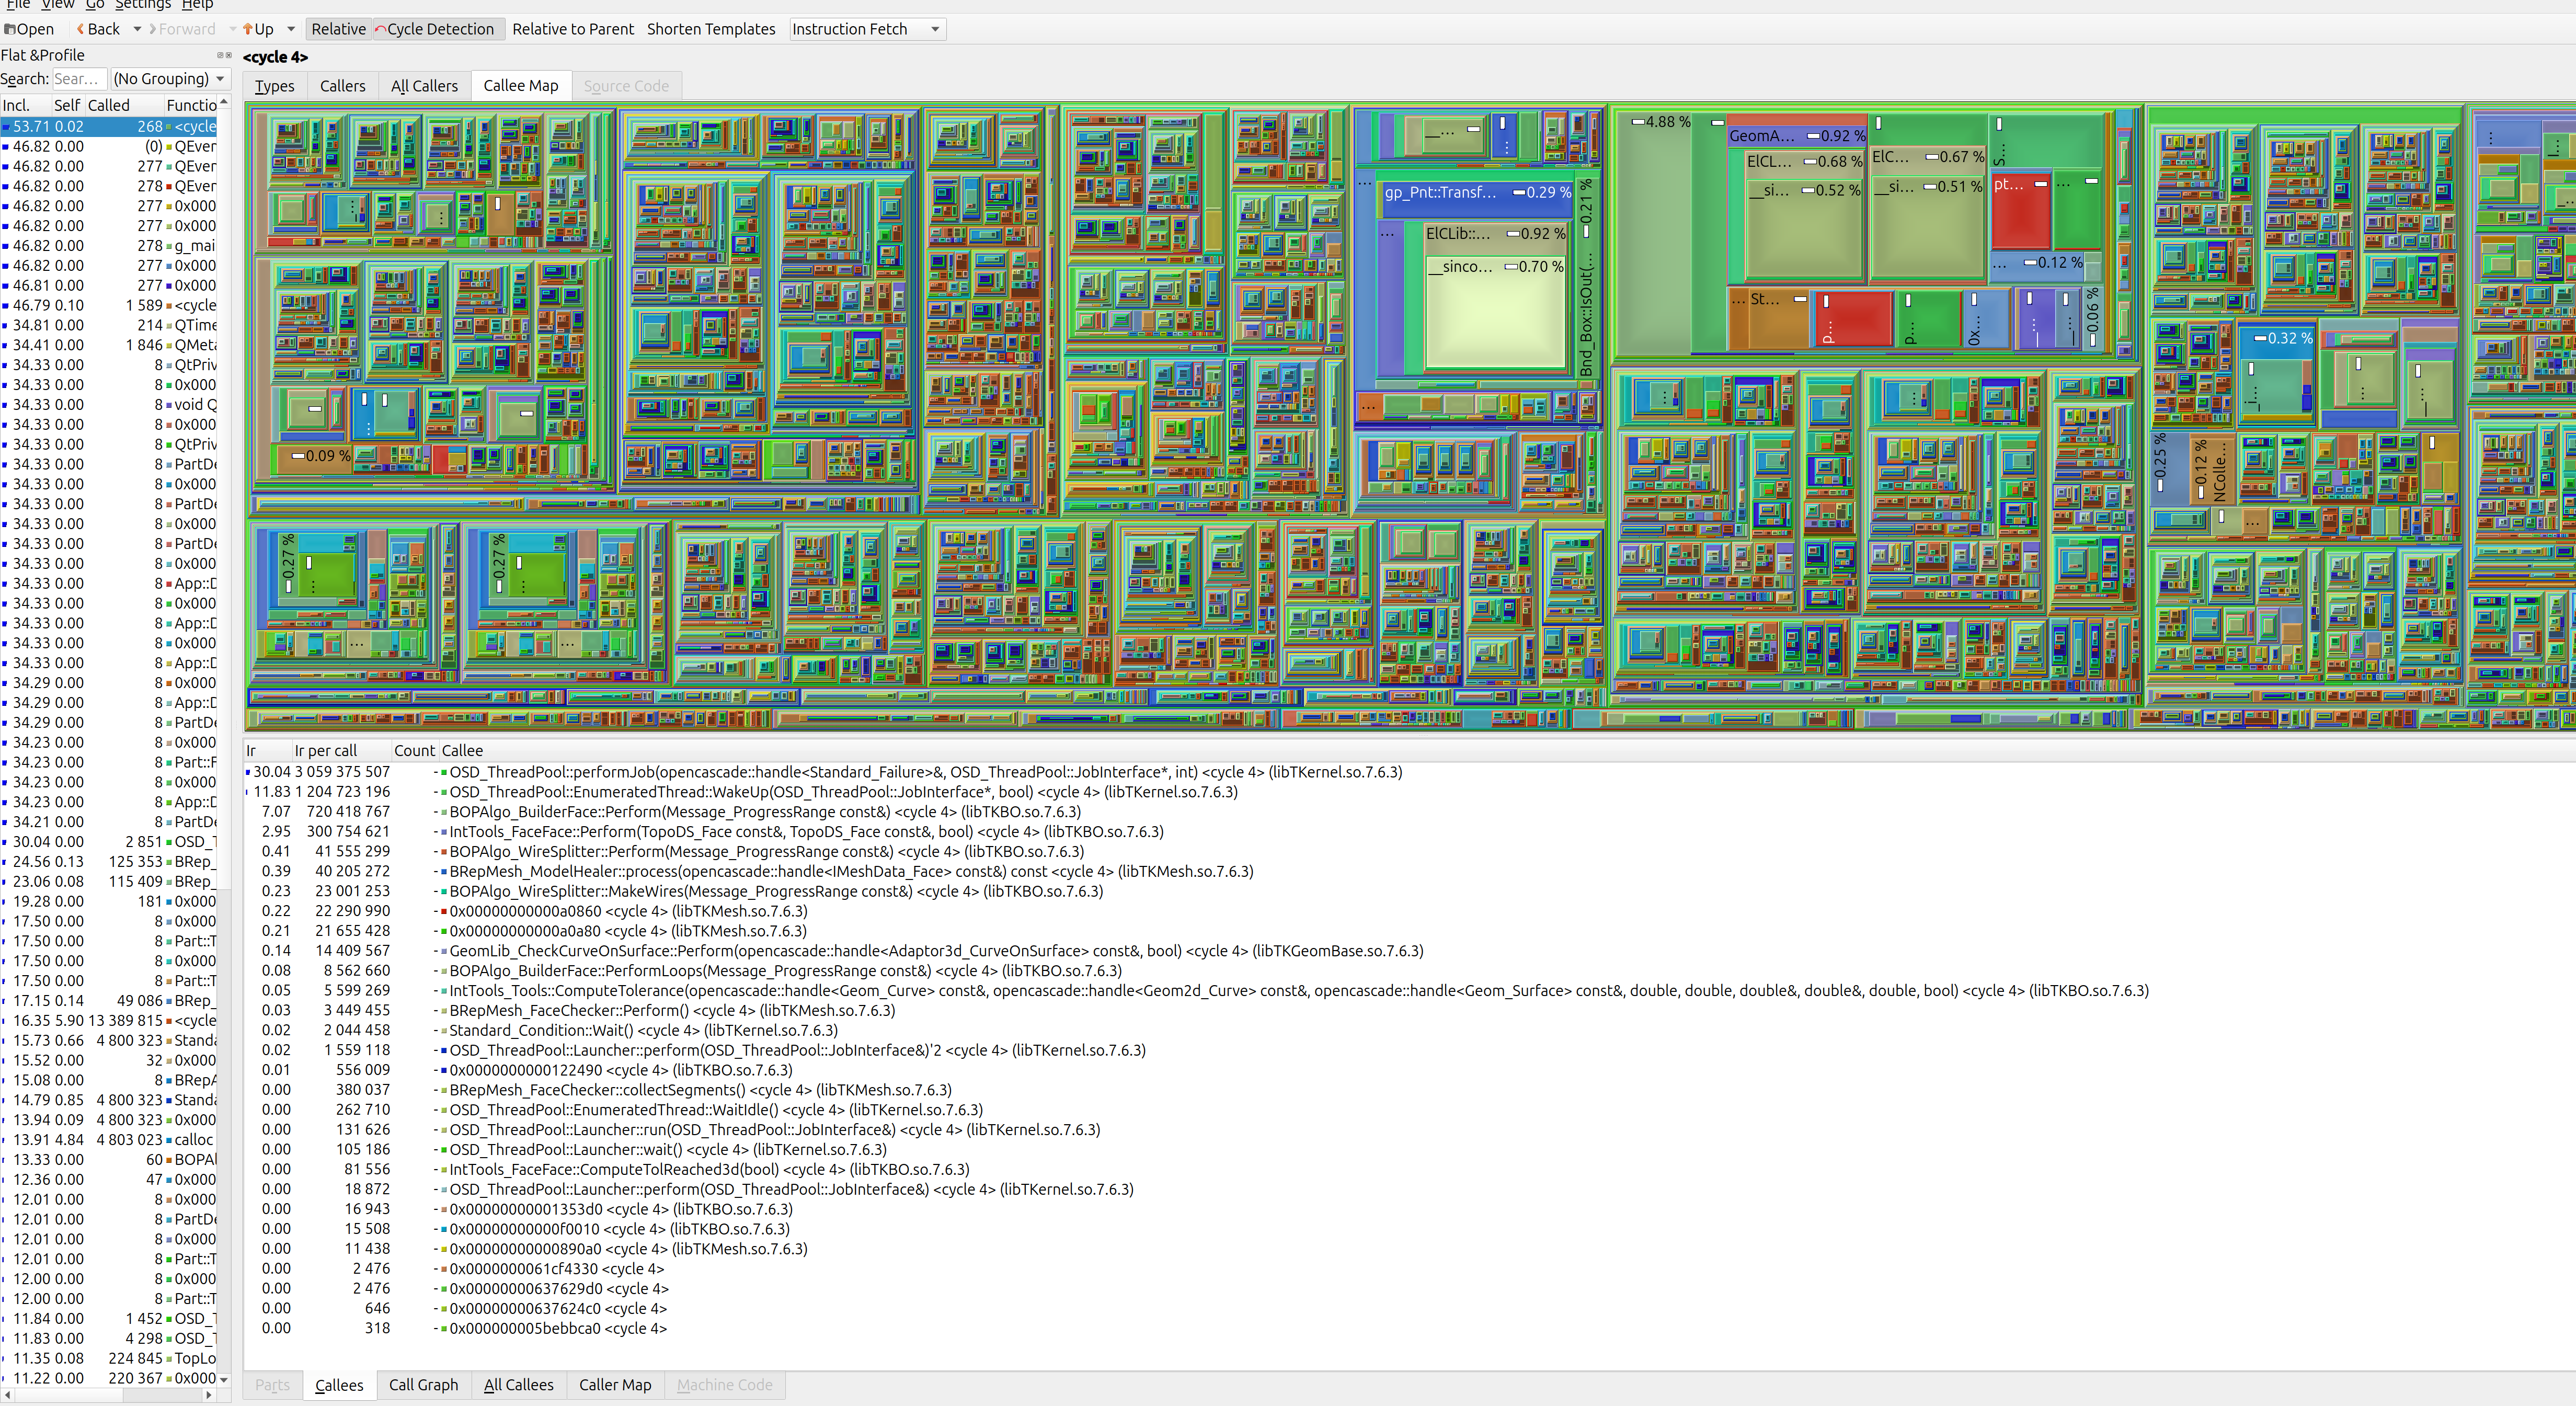Open the Settings menu

143,5
